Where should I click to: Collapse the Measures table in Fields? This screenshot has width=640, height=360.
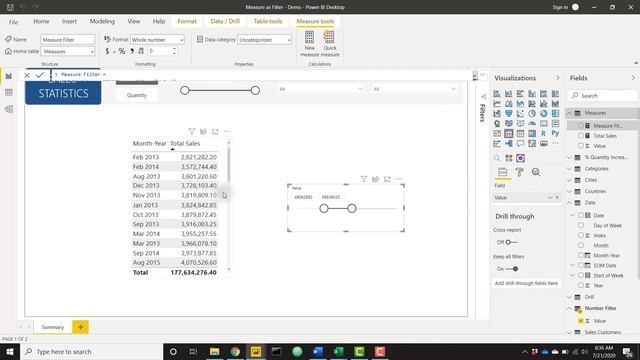pyautogui.click(x=569, y=113)
